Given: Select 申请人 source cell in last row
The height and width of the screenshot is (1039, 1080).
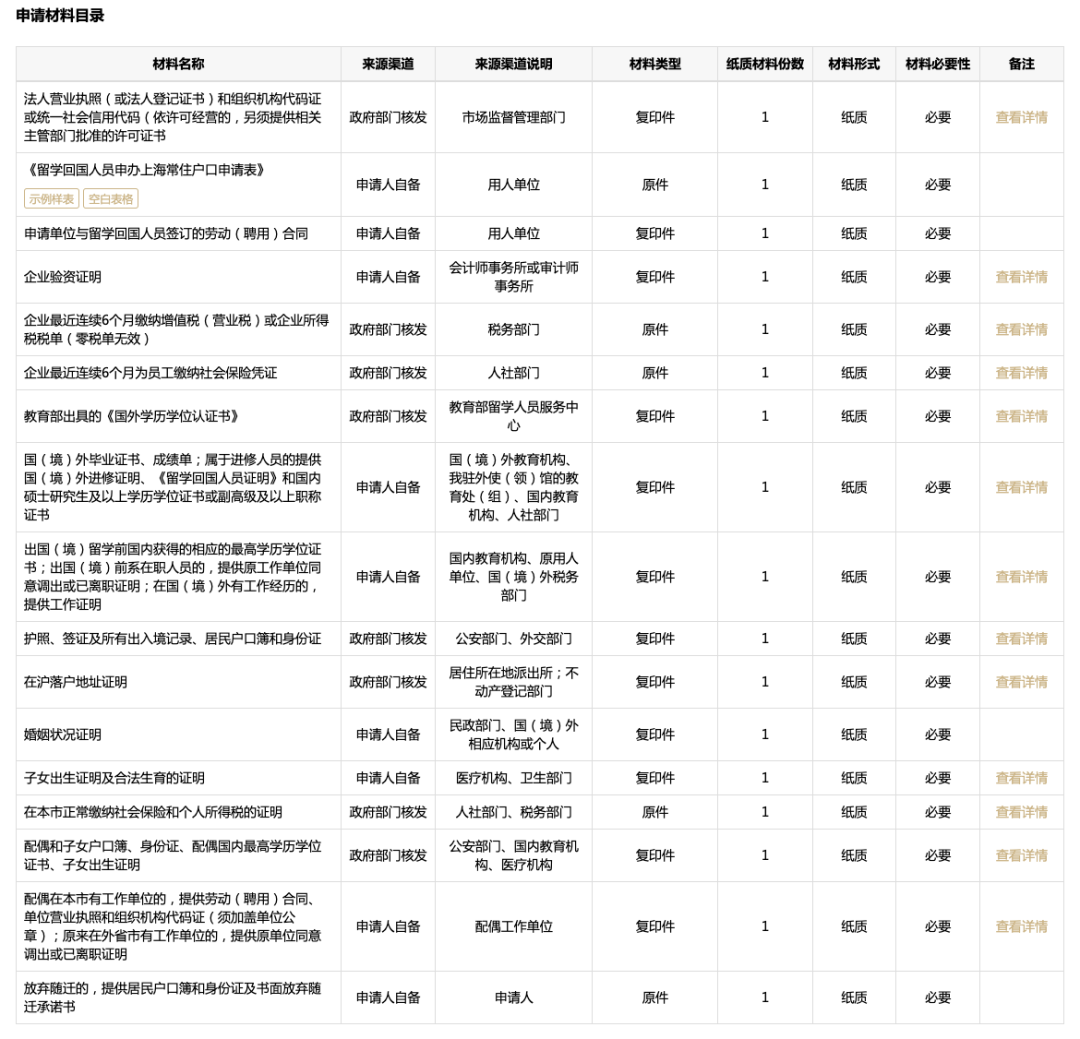Looking at the screenshot, I should coord(514,998).
